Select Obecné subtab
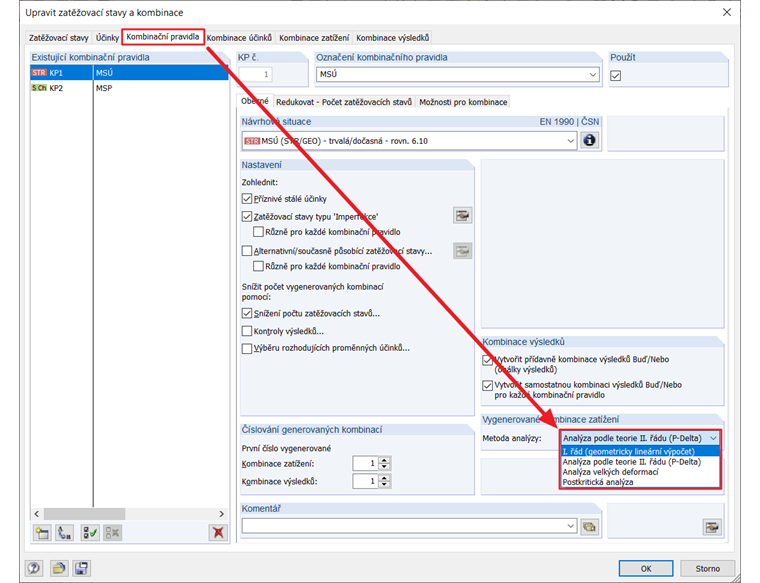This screenshot has width=760, height=583. coord(255,101)
